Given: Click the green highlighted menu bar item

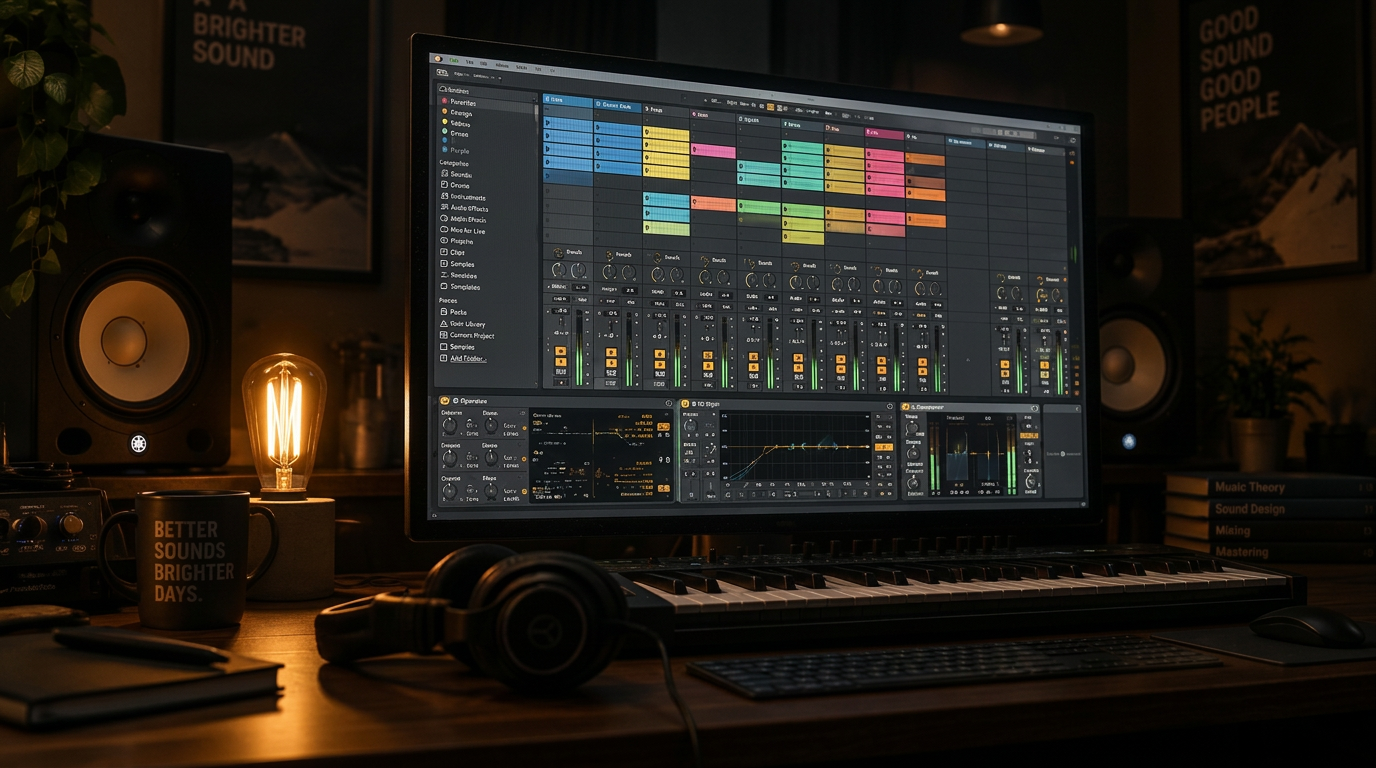Looking at the screenshot, I should point(454,62).
